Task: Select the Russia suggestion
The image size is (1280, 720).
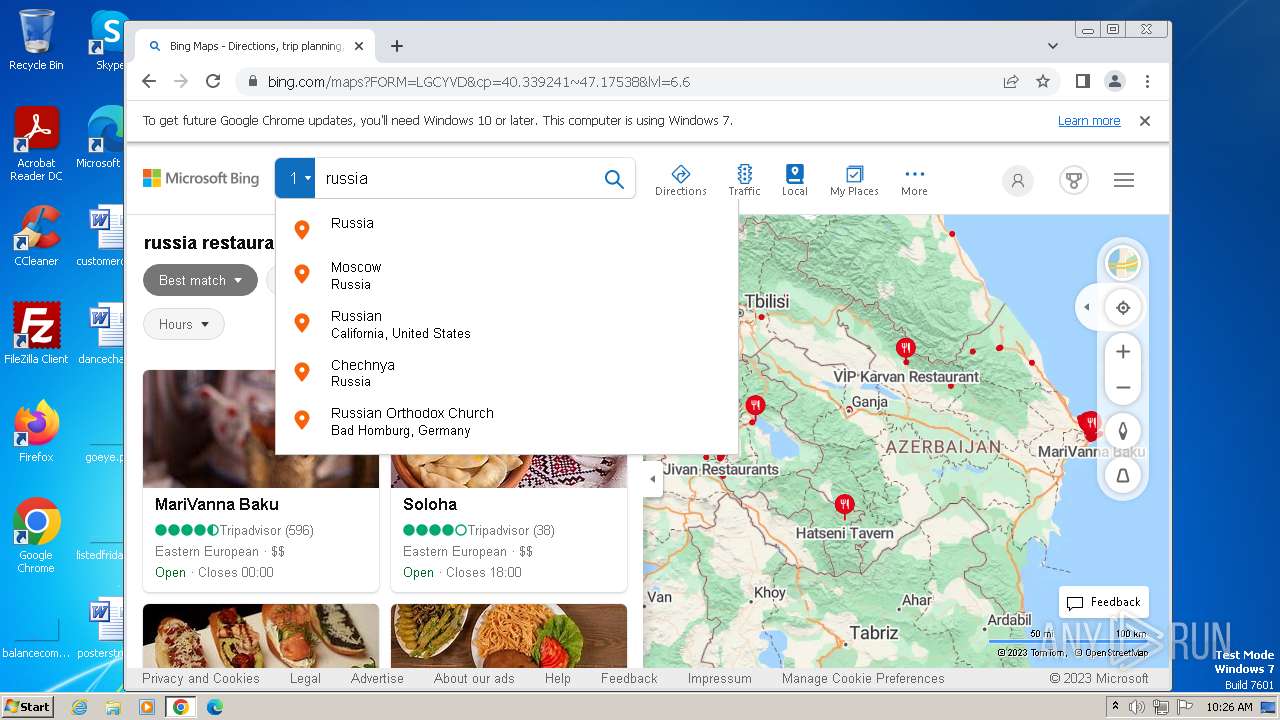Action: point(507,224)
